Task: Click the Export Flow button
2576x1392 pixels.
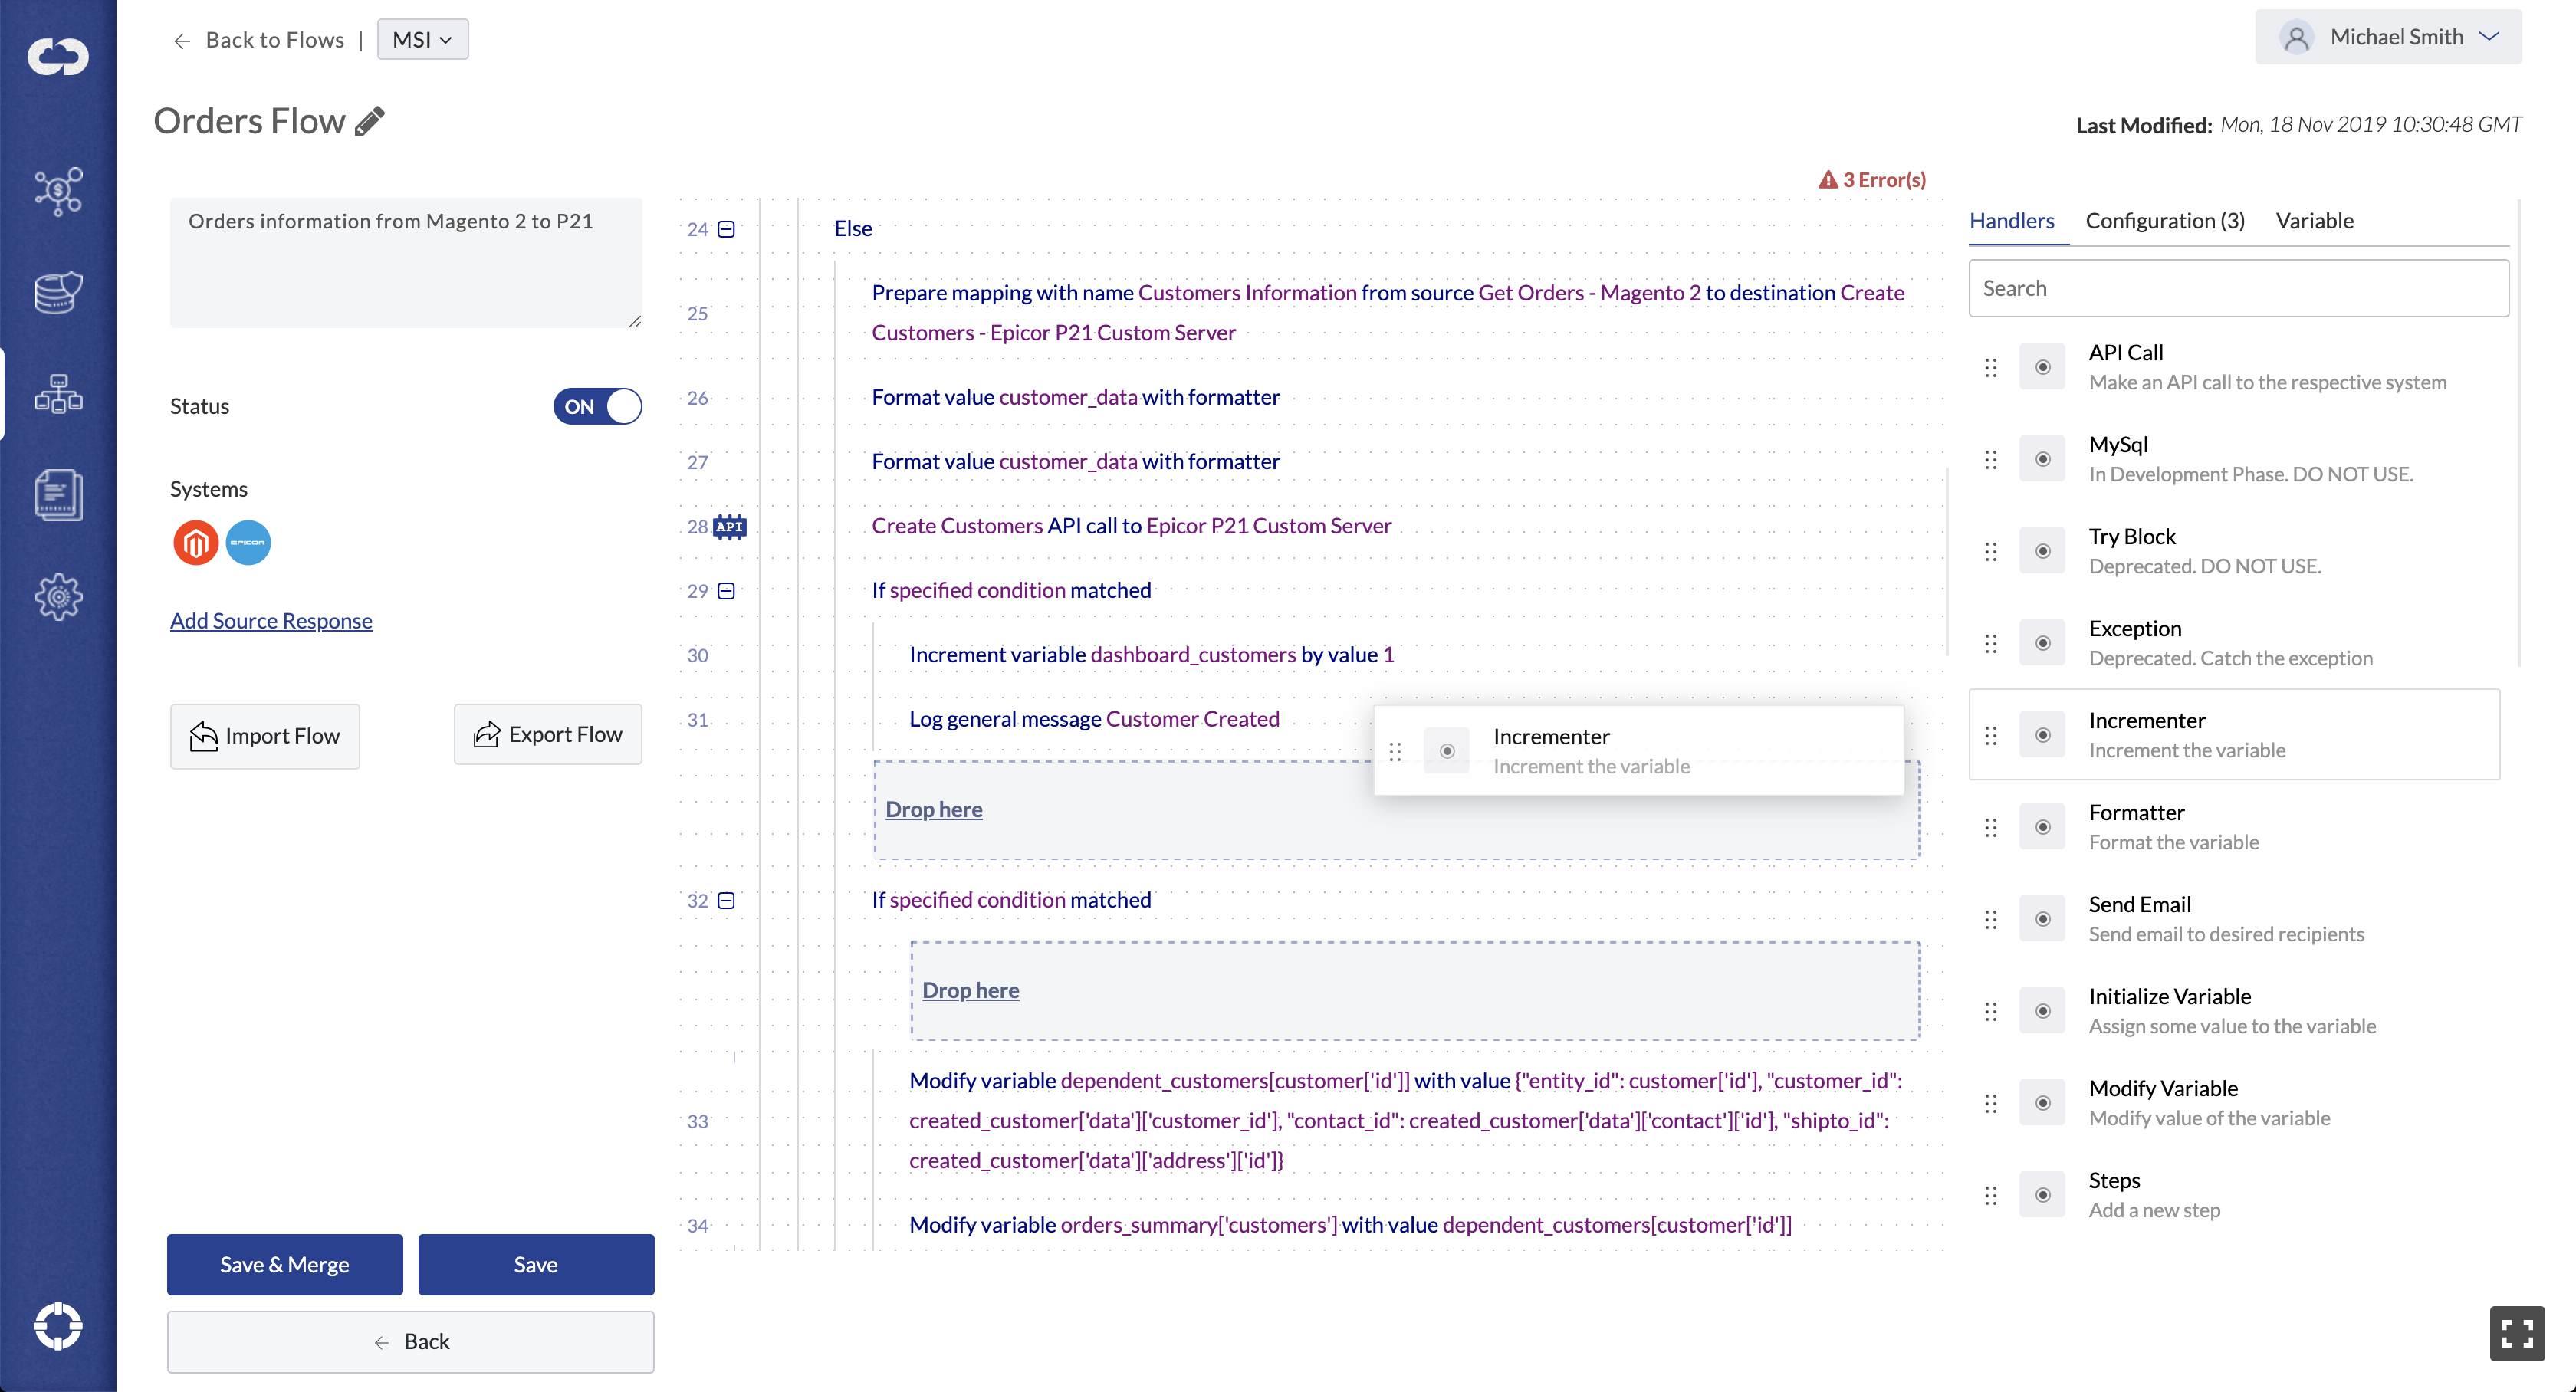Action: click(547, 735)
